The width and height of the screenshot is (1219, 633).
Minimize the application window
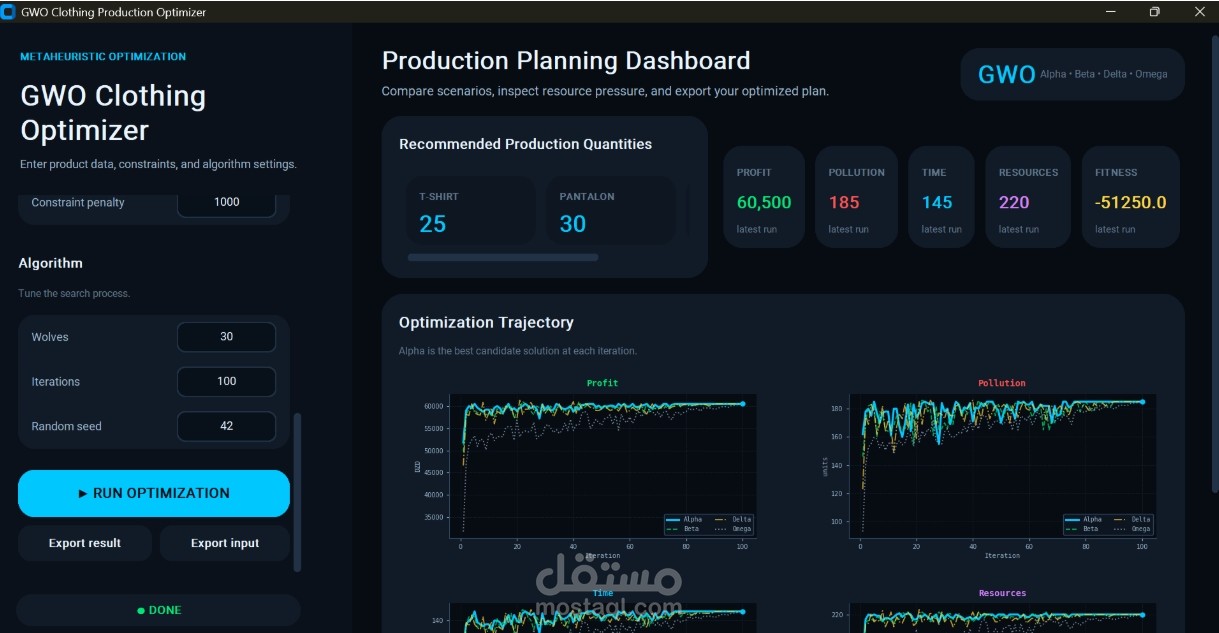(x=1111, y=12)
